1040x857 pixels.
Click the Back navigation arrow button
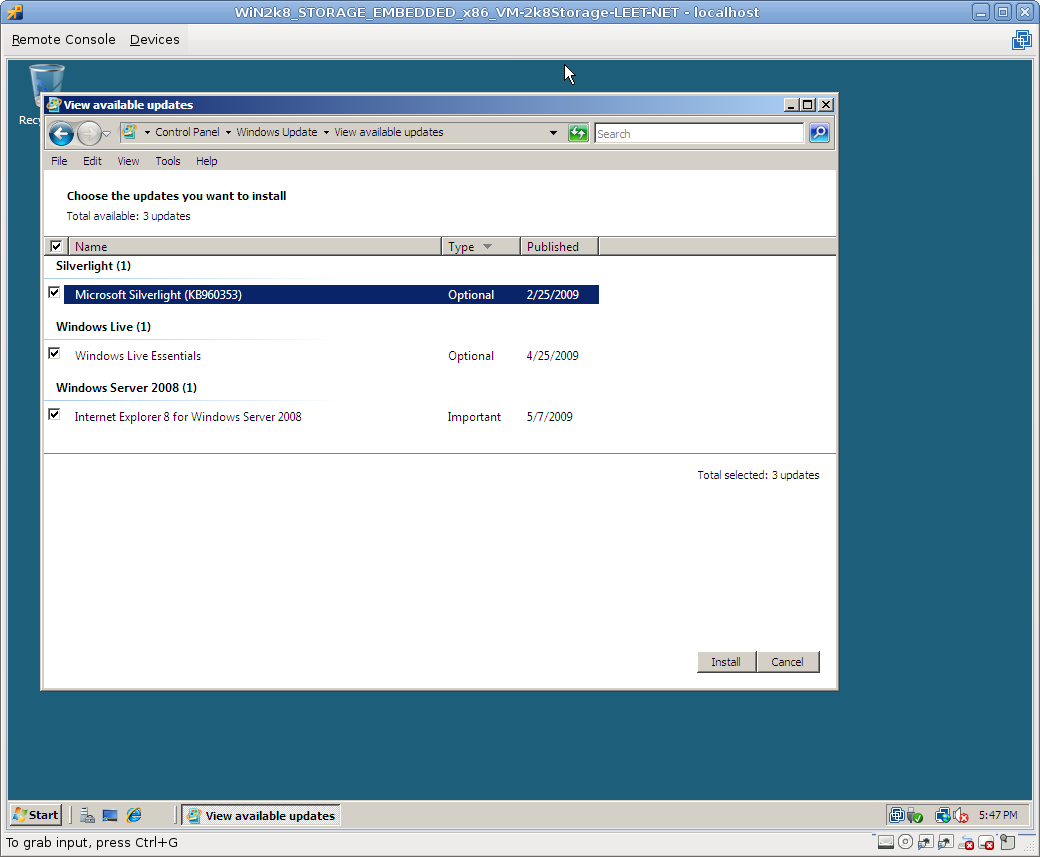[x=61, y=133]
